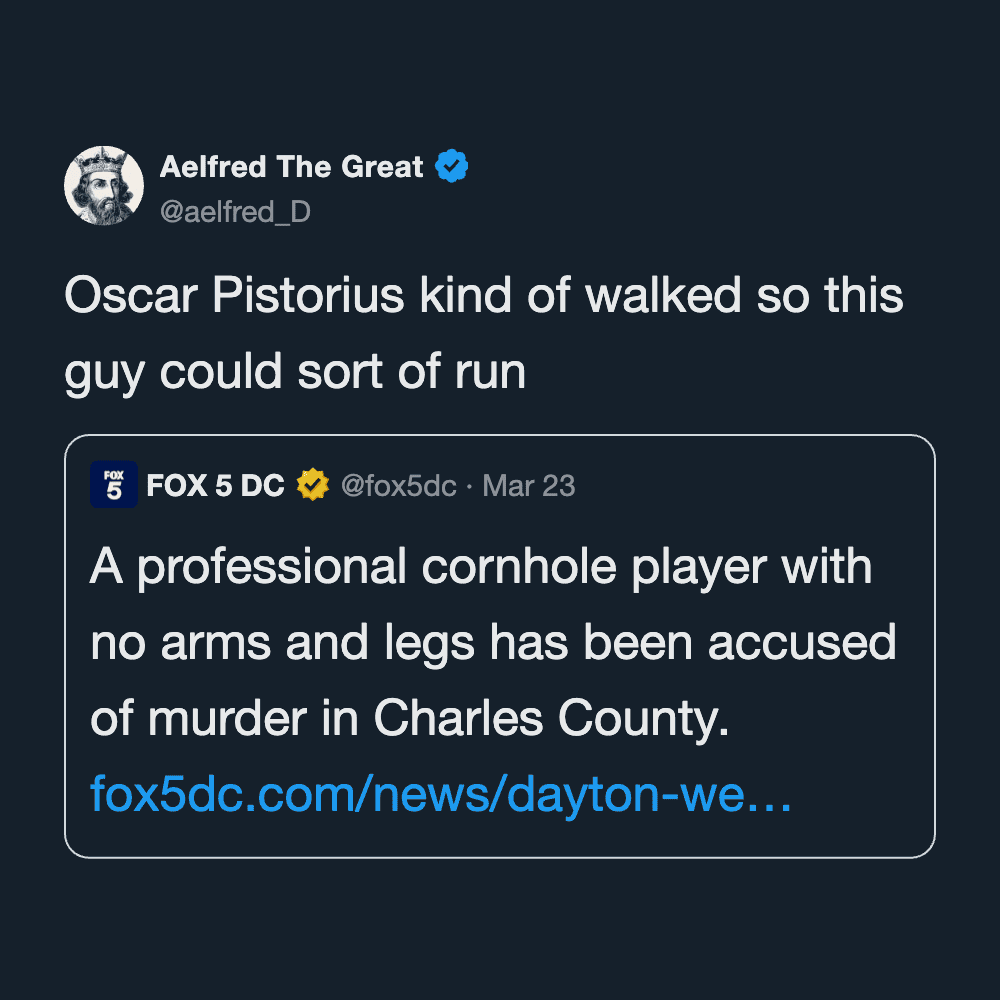This screenshot has width=1000, height=1000.
Task: Click the line "guy could sort of run"
Action: (295, 372)
